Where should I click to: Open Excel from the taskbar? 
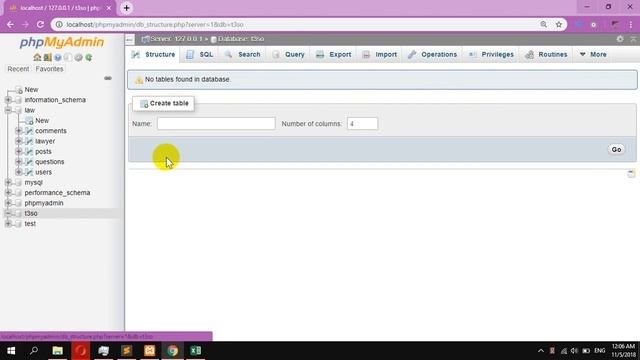pos(196,351)
